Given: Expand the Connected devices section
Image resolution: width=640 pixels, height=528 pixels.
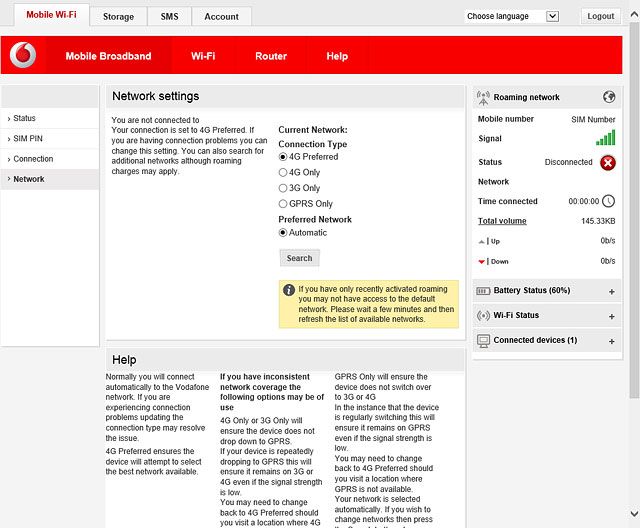Looking at the screenshot, I should 611,342.
